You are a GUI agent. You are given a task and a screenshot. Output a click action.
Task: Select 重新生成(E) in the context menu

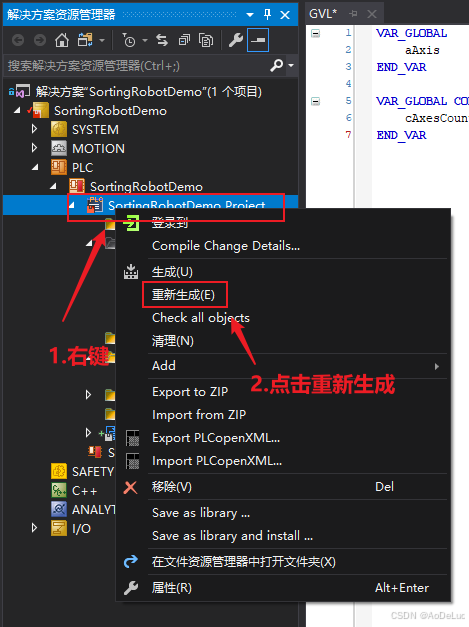184,295
